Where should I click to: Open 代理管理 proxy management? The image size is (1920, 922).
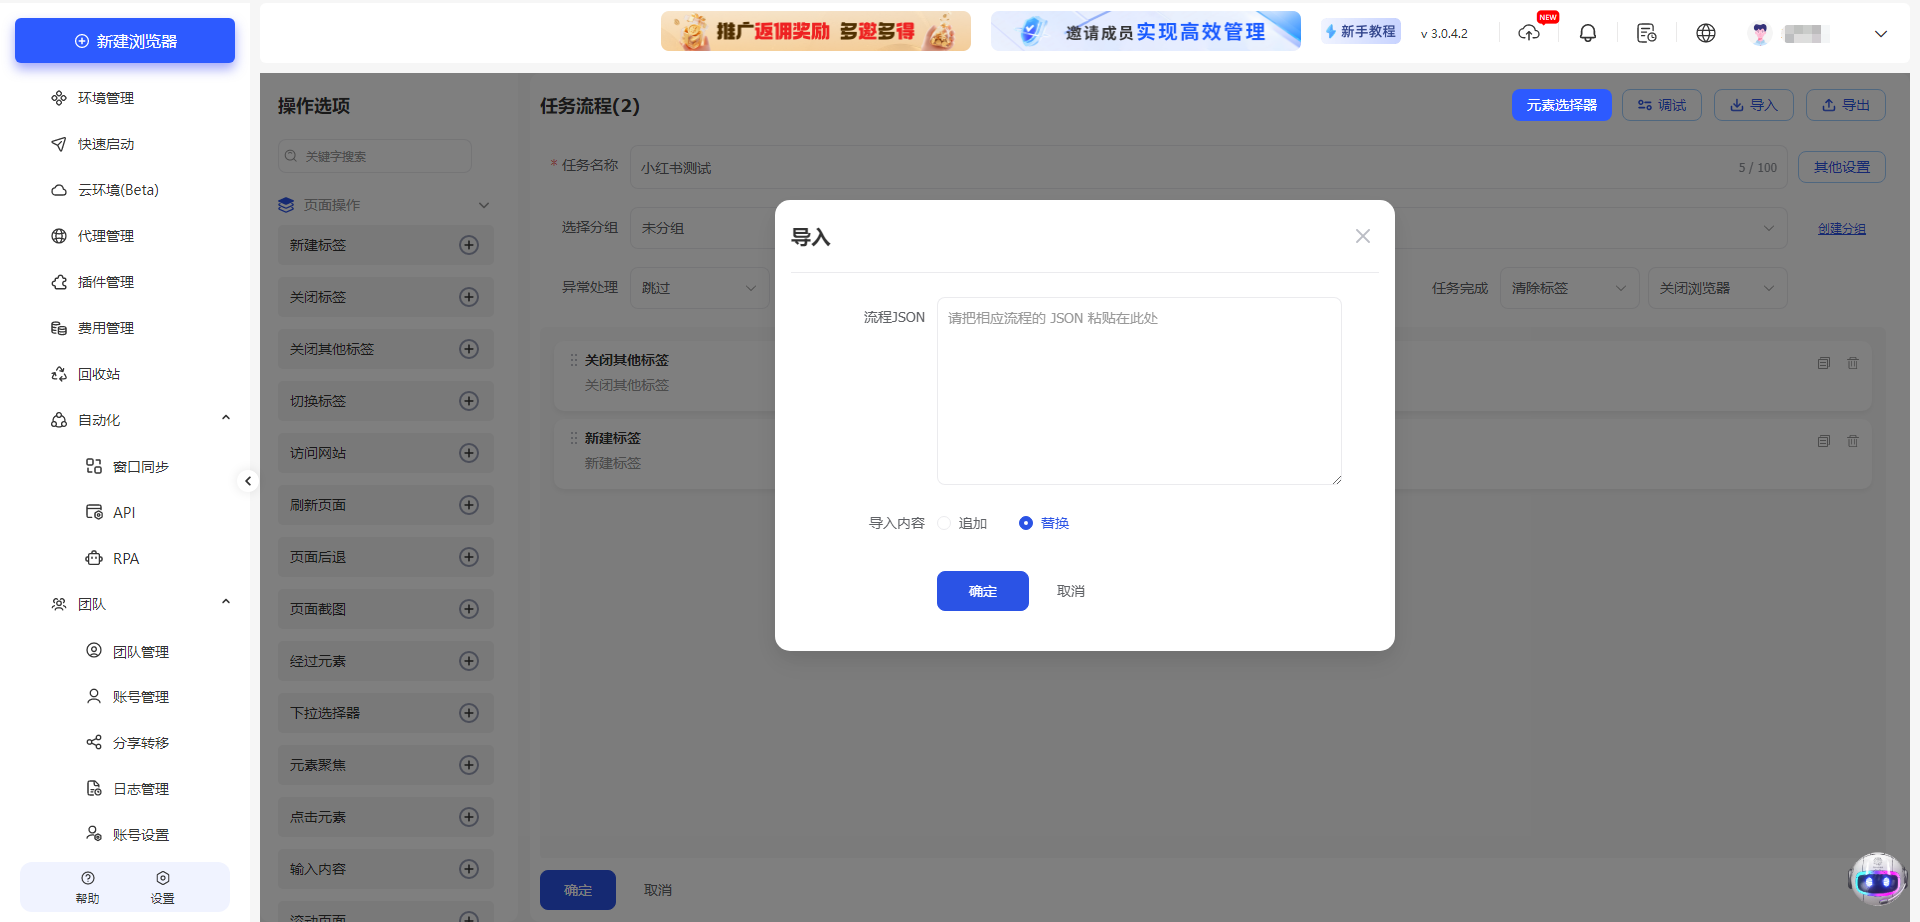[104, 236]
